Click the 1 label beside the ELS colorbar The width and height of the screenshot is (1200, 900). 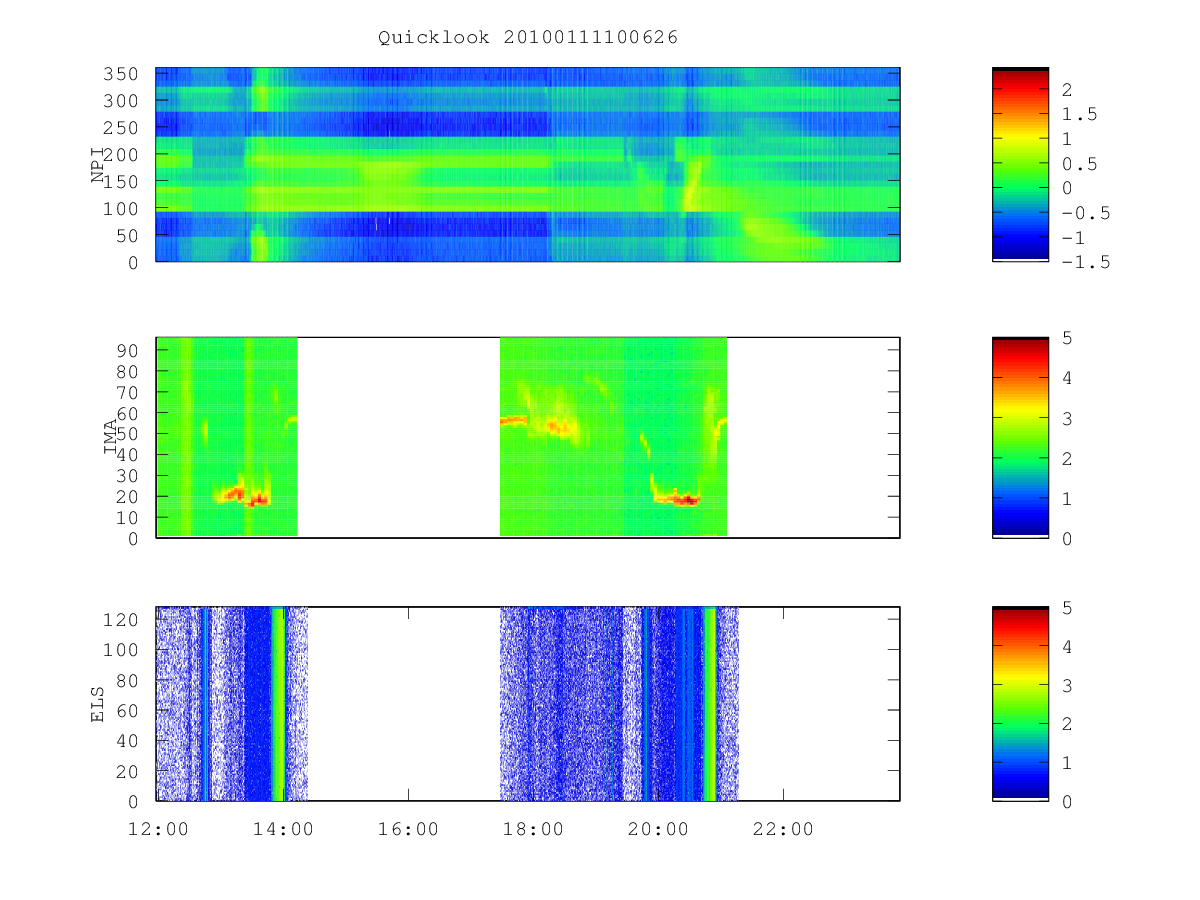coord(1066,763)
